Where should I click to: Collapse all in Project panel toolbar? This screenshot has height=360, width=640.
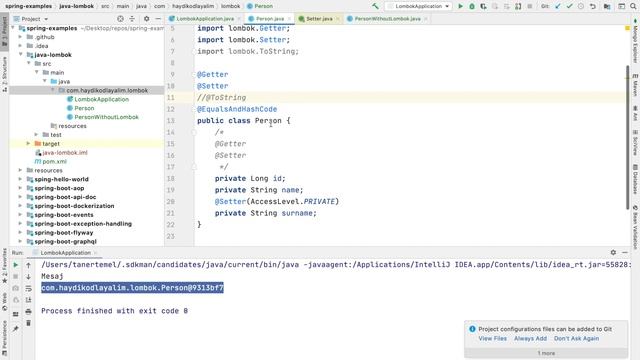click(x=132, y=19)
